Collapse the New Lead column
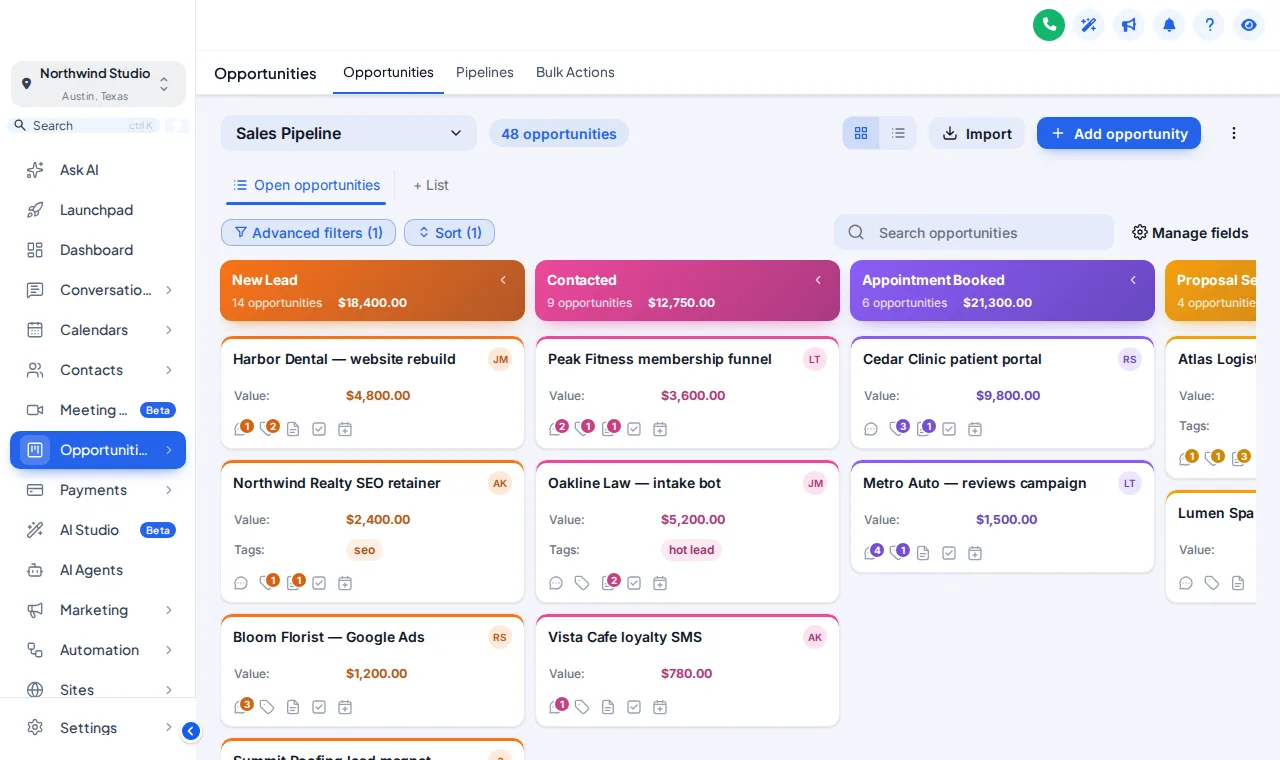This screenshot has width=1280, height=760. pos(503,280)
